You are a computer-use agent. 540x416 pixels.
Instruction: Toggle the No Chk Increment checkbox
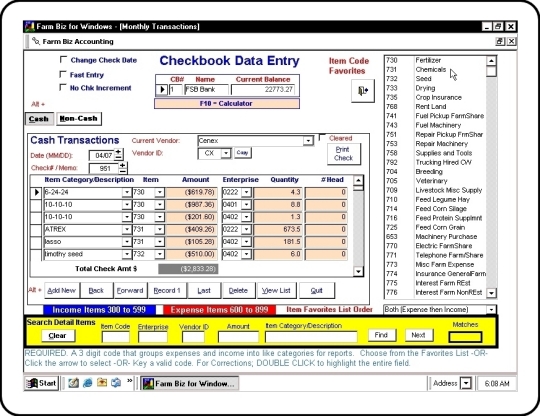click(62, 87)
